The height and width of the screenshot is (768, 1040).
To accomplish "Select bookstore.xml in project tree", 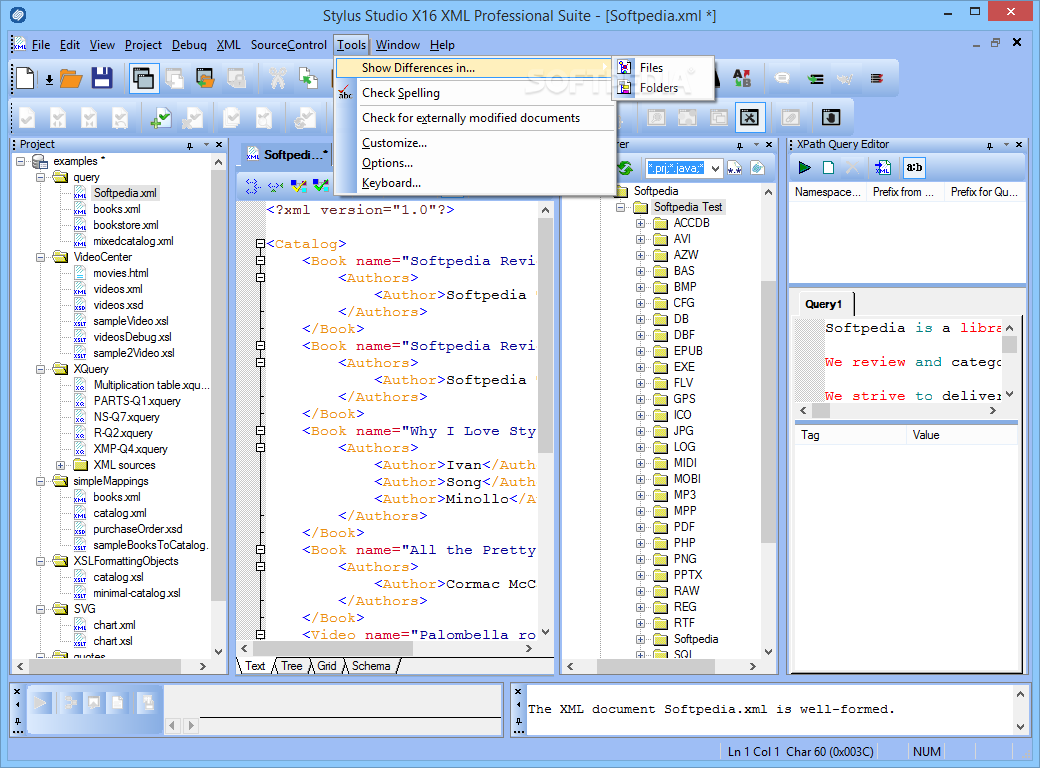I will coord(125,225).
